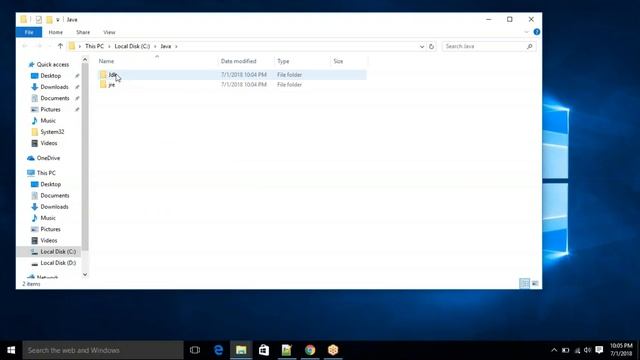Click This PC in address breadcrumb
Viewport: 640px width, 360px height.
[94, 47]
